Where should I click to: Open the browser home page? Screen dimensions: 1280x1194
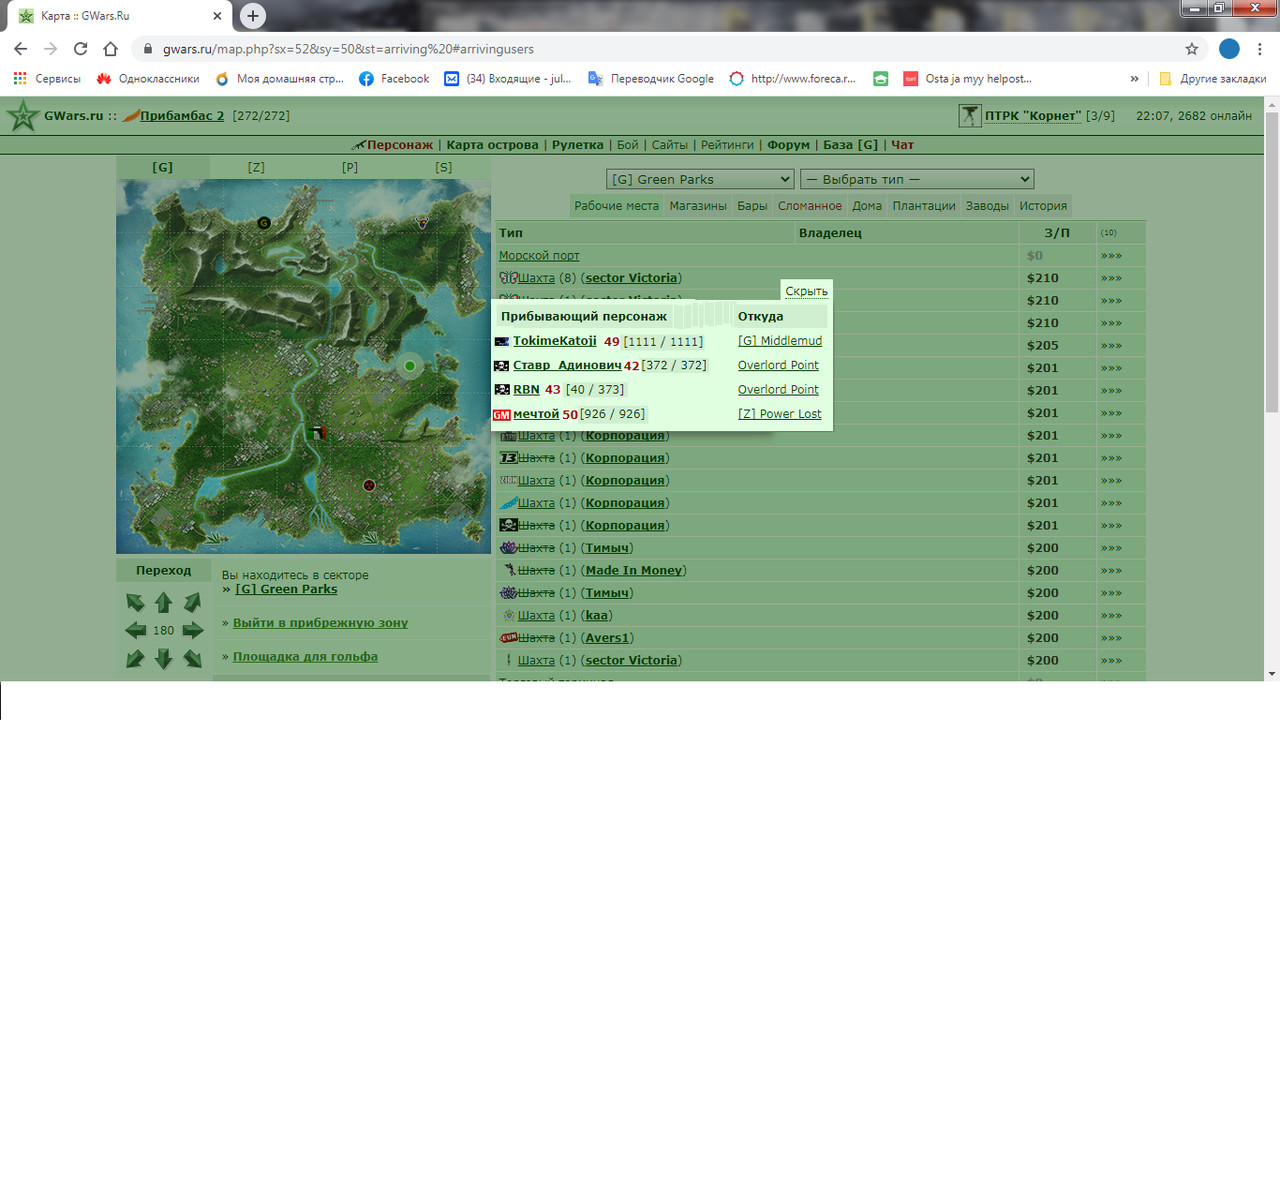pos(111,49)
